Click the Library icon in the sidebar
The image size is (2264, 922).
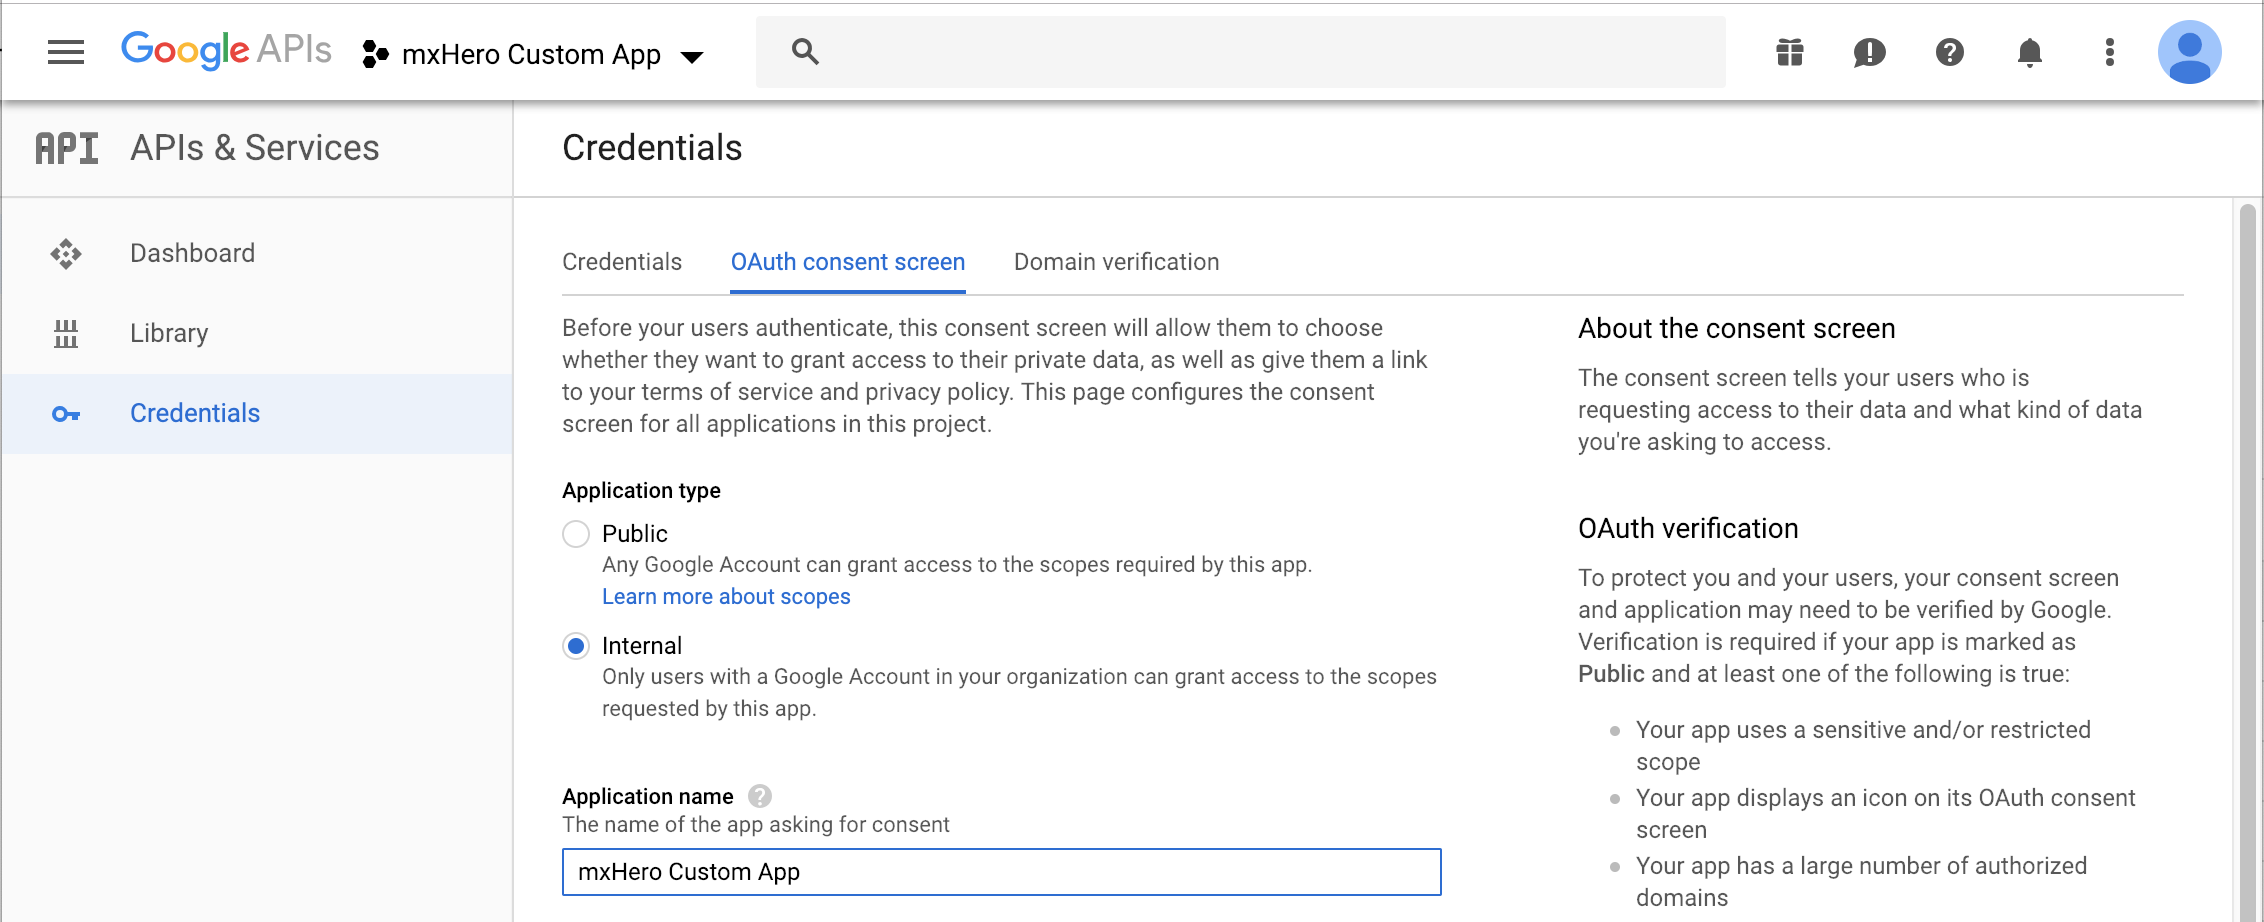pos(66,333)
